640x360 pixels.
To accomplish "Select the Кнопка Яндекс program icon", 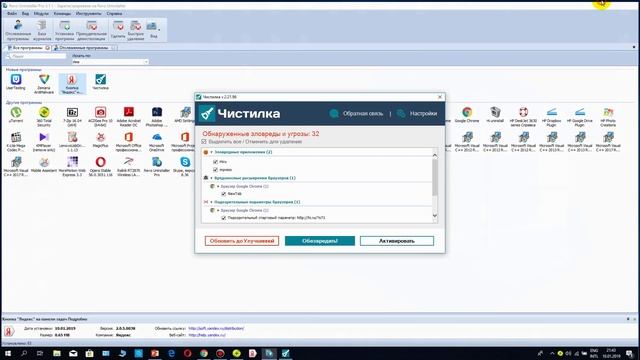I will coord(72,84).
